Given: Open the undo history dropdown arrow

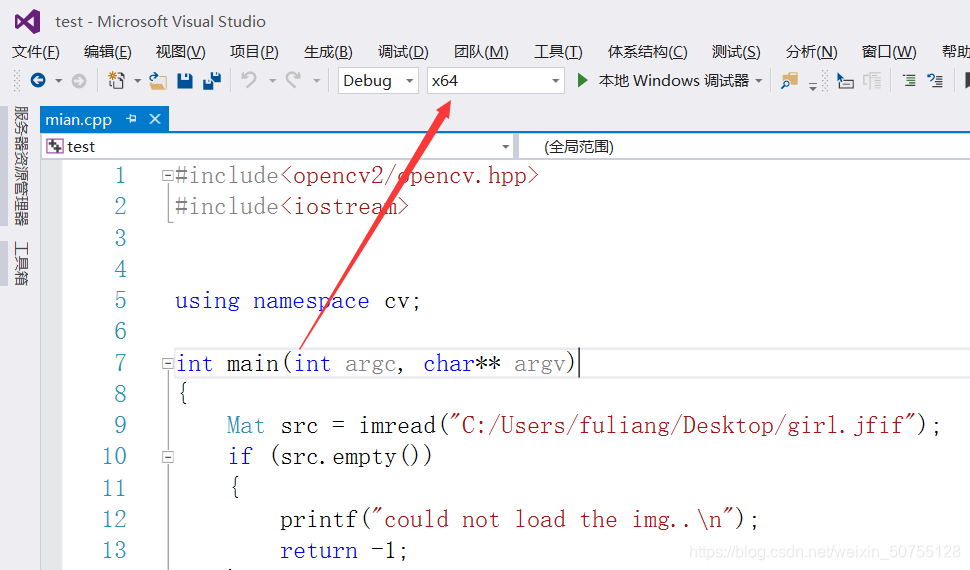Looking at the screenshot, I should [272, 81].
